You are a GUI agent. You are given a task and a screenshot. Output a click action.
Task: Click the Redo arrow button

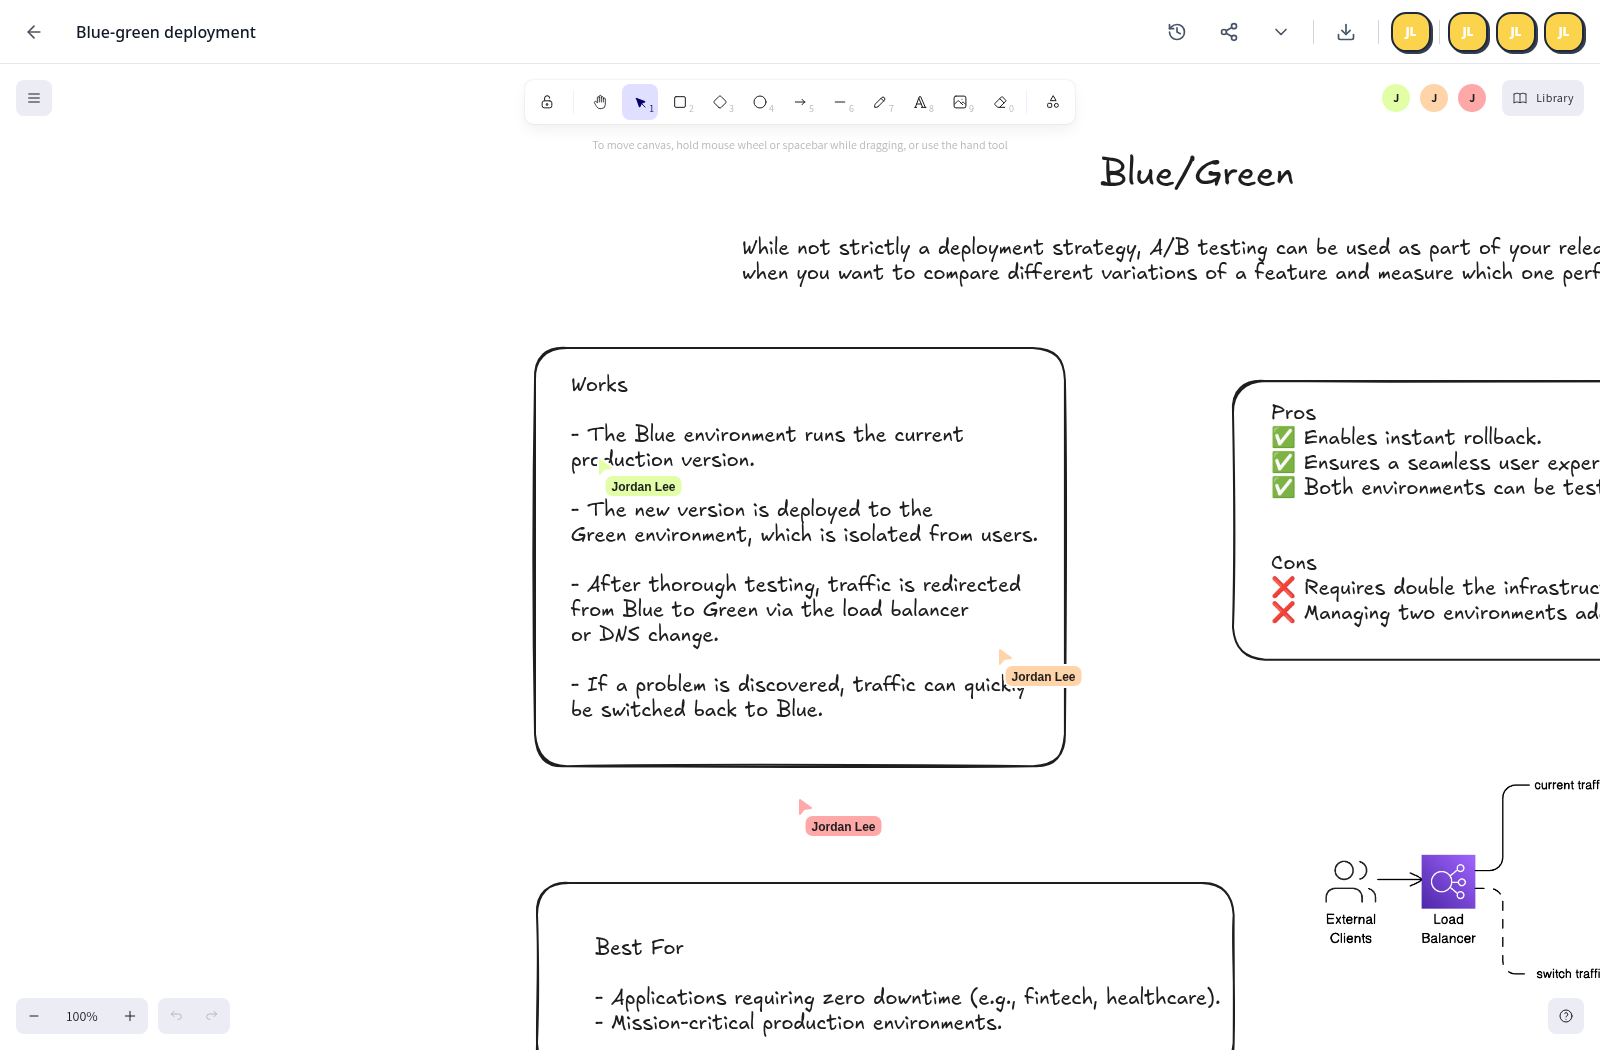click(x=212, y=1016)
